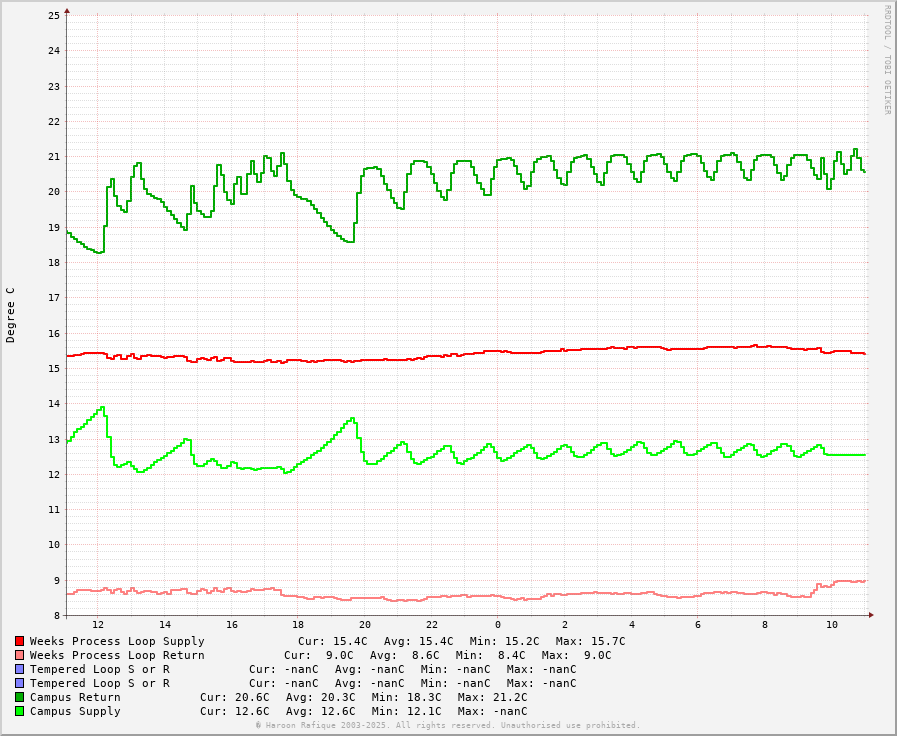
Task: Select the dark green Campus Return swatch
Action: pos(19,697)
